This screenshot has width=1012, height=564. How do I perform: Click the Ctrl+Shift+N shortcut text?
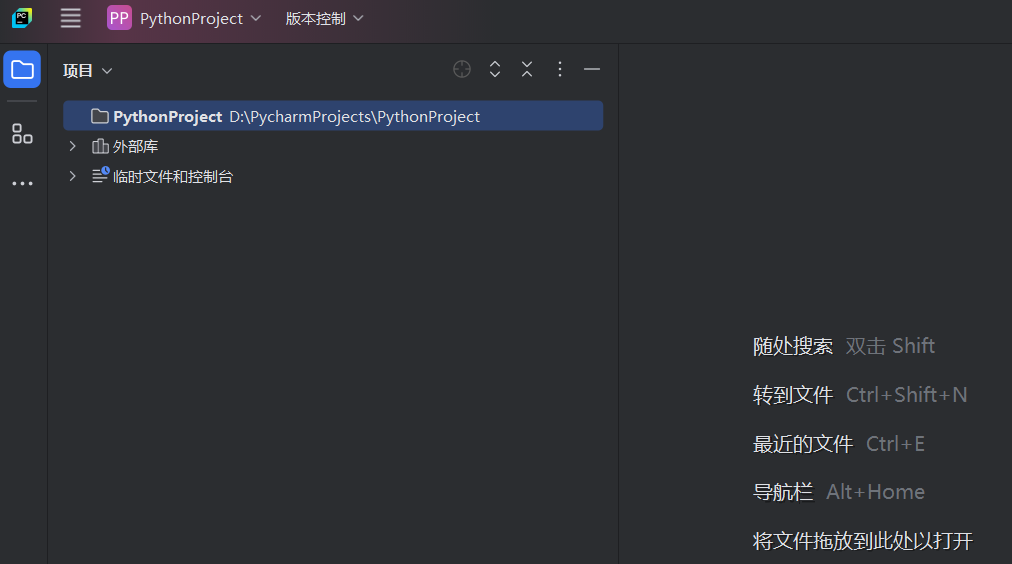tap(907, 395)
